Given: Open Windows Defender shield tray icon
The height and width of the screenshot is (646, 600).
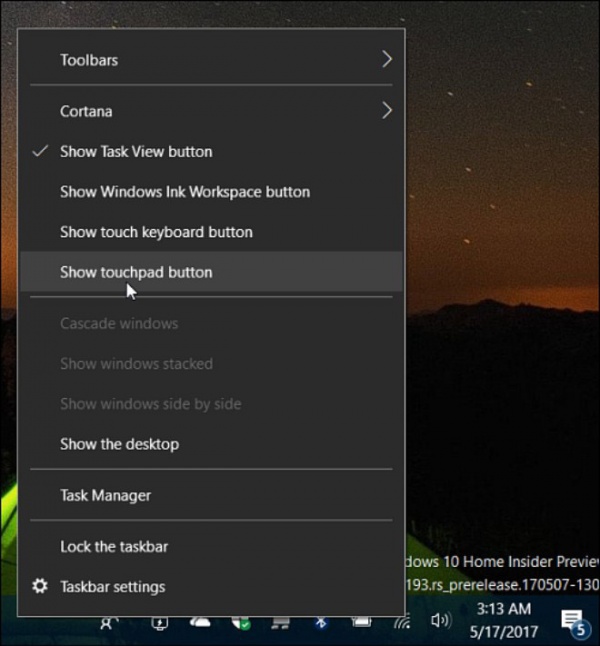Looking at the screenshot, I should coord(241,624).
